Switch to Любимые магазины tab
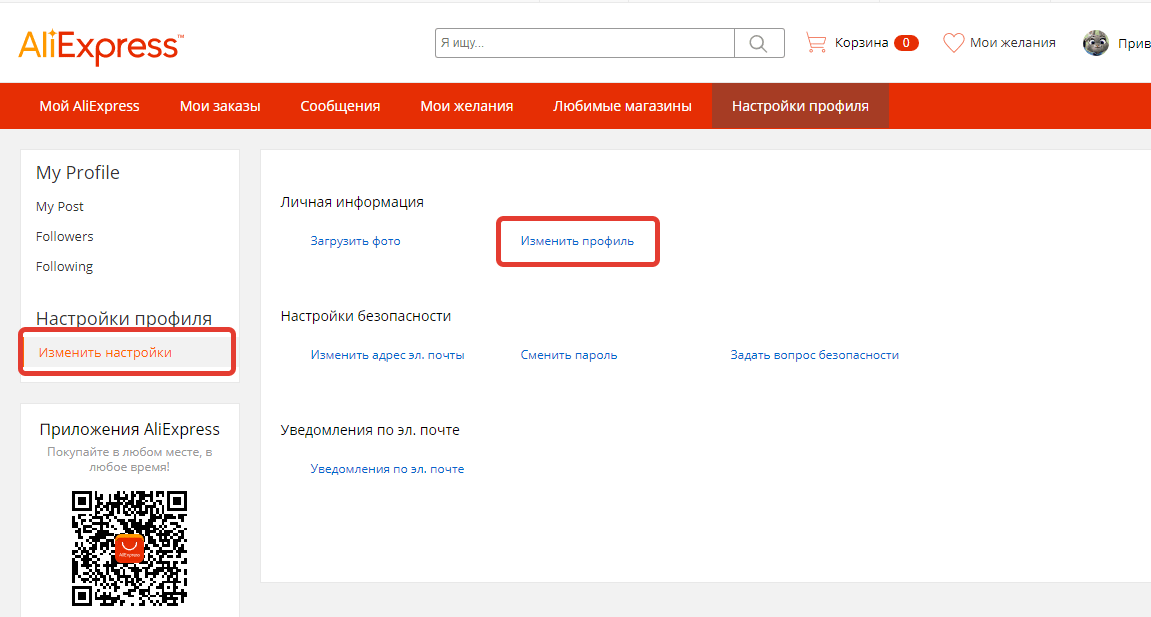 click(622, 106)
